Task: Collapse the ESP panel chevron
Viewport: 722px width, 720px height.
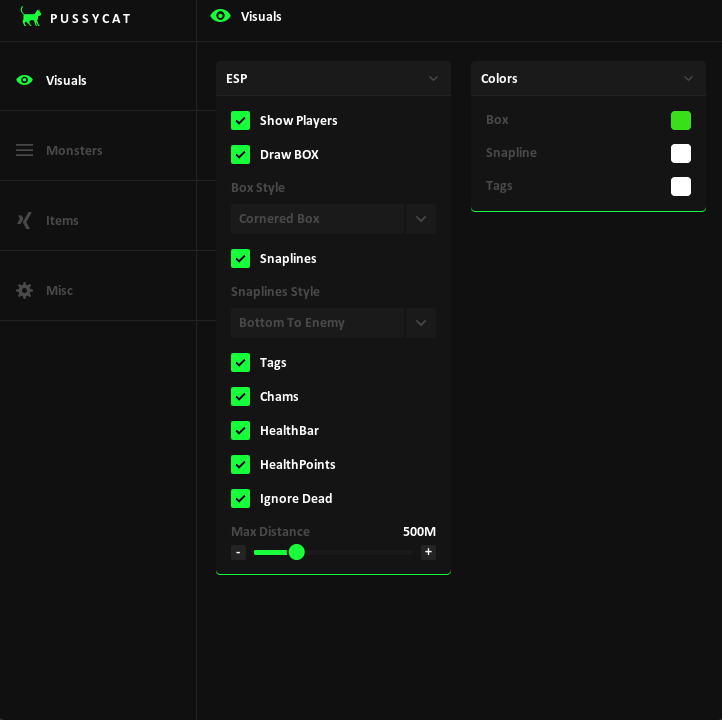Action: (433, 78)
